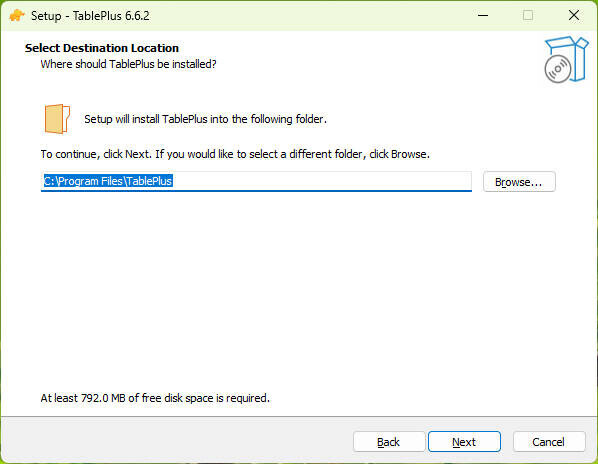Open the Browse... folder picker
The image size is (598, 464).
[x=519, y=182]
